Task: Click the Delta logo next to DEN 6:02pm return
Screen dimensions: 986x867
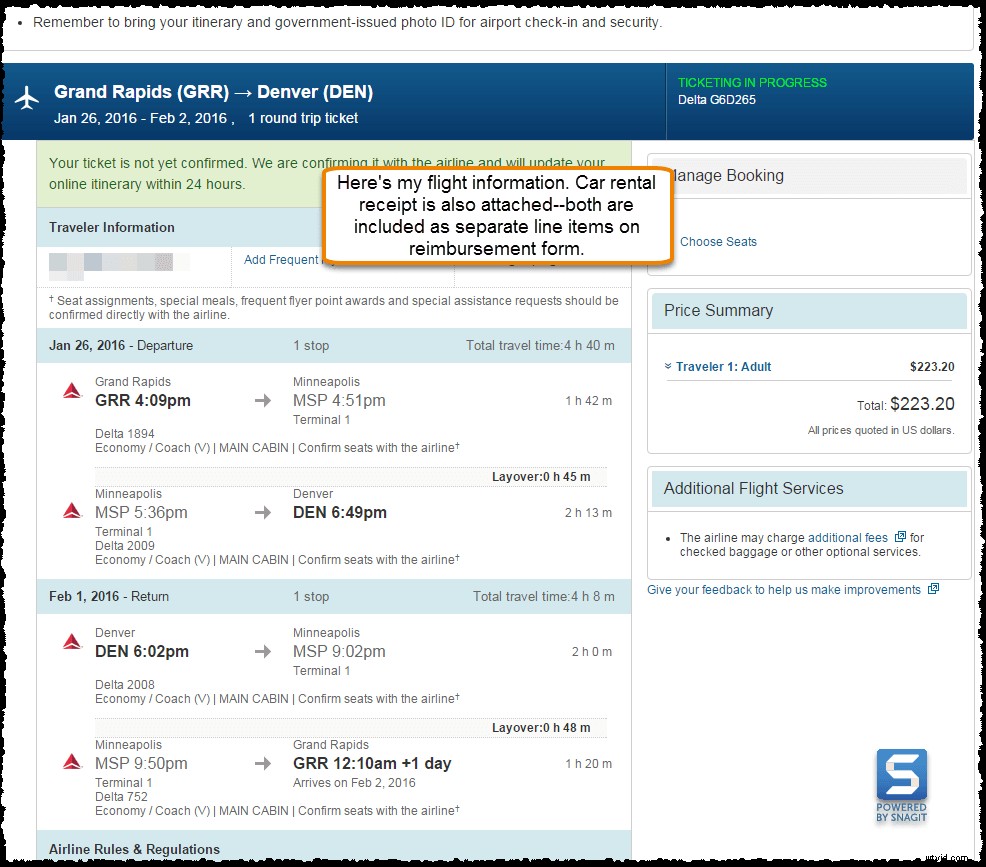Action: coord(71,640)
